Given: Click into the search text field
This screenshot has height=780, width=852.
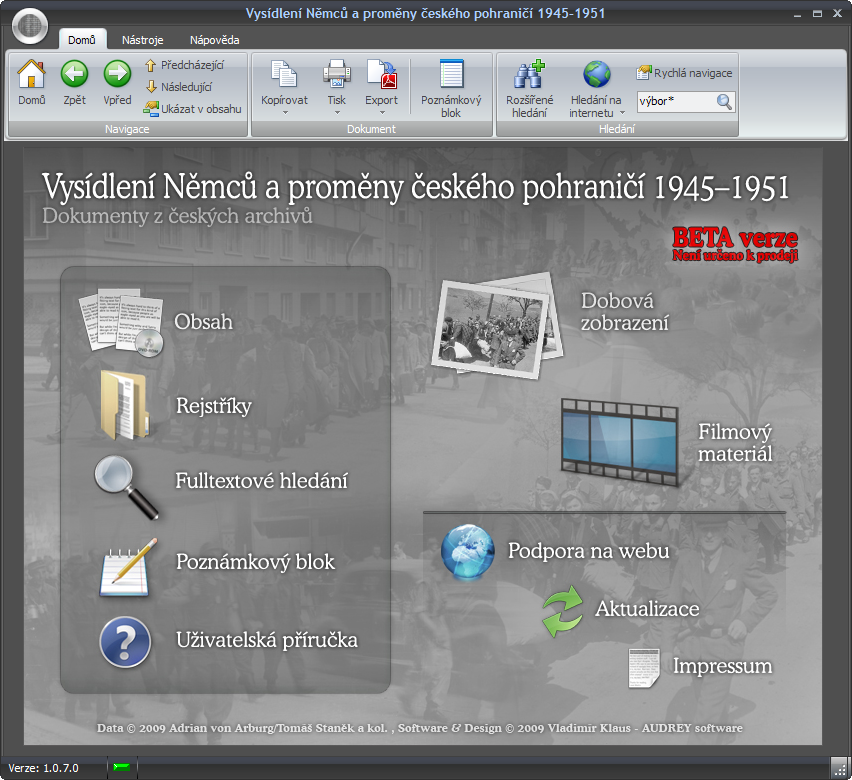Looking at the screenshot, I should click(x=674, y=101).
